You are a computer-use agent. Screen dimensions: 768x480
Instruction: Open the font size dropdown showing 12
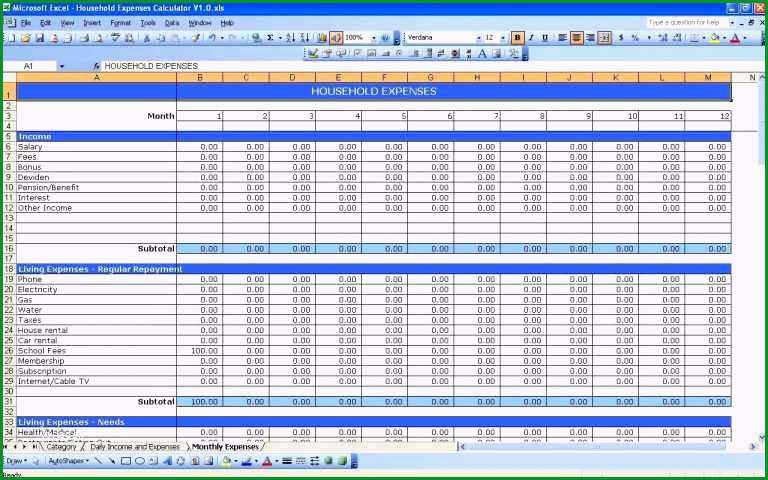(503, 38)
